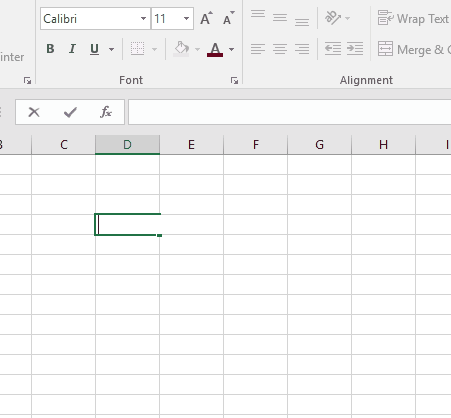The image size is (451, 418).
Task: Click the Merge & Center button
Action: (x=414, y=50)
